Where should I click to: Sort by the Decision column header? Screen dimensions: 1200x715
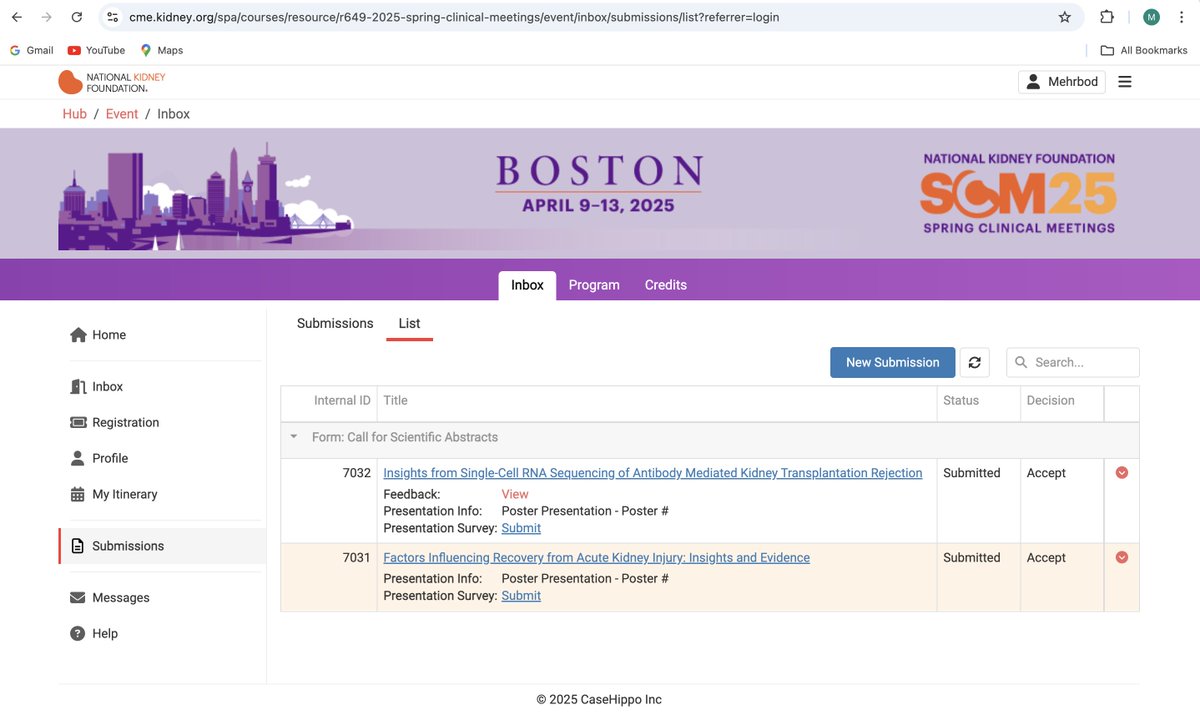(x=1050, y=400)
